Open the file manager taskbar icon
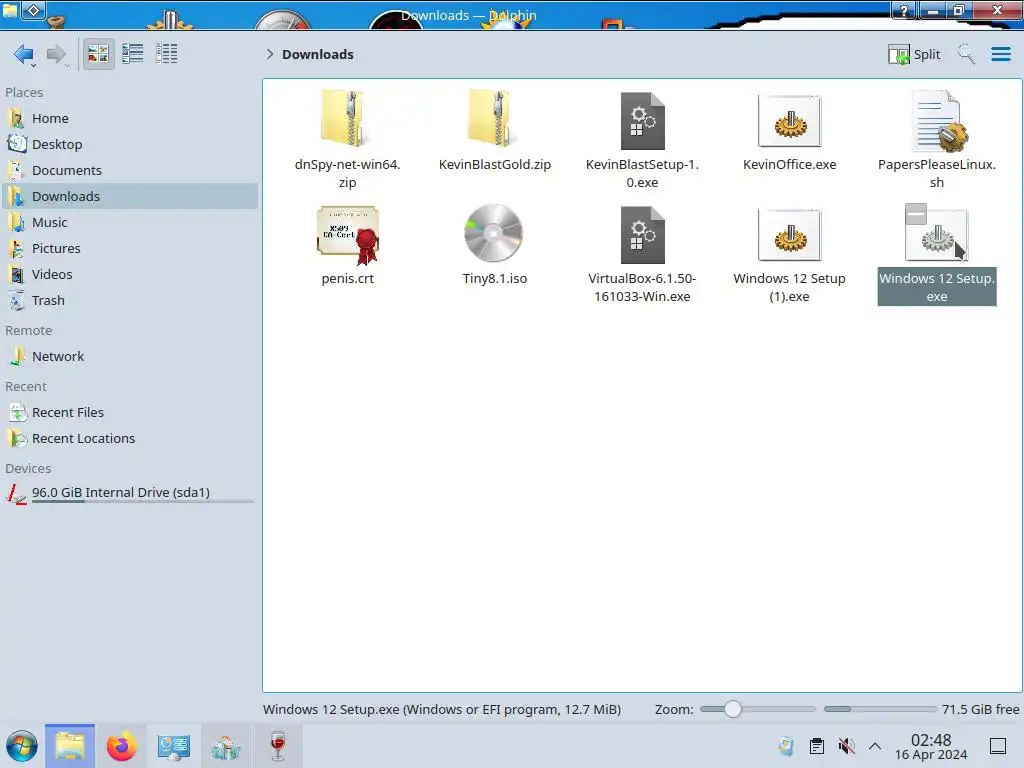1024x768 pixels. (x=70, y=746)
